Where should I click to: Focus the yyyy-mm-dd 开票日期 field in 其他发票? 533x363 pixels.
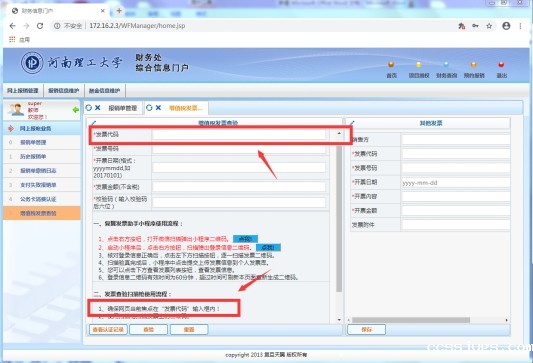click(x=456, y=183)
